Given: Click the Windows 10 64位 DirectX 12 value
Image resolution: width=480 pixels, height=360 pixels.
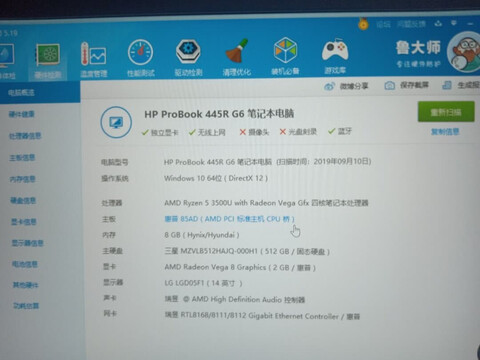Looking at the screenshot, I should (216, 178).
